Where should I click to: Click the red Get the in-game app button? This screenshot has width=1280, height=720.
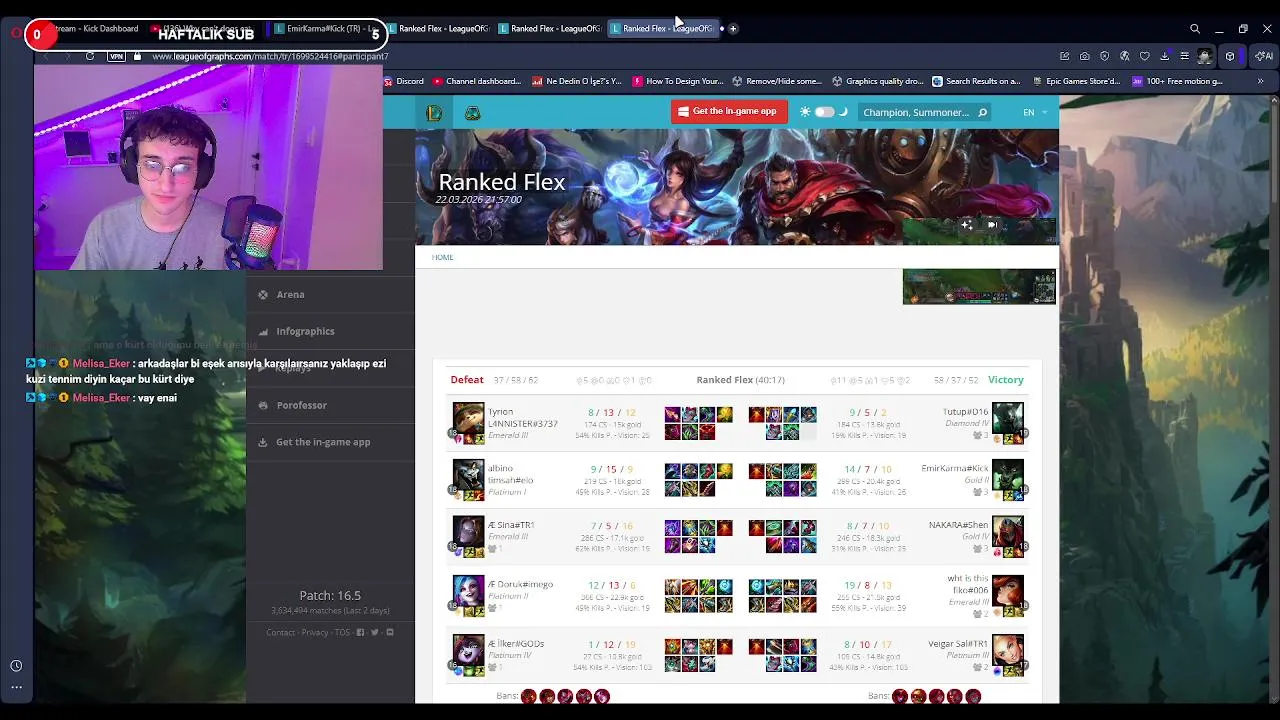point(729,111)
